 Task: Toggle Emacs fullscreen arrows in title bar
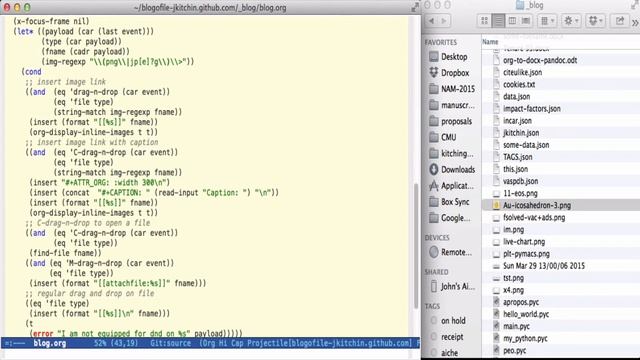[415, 7]
